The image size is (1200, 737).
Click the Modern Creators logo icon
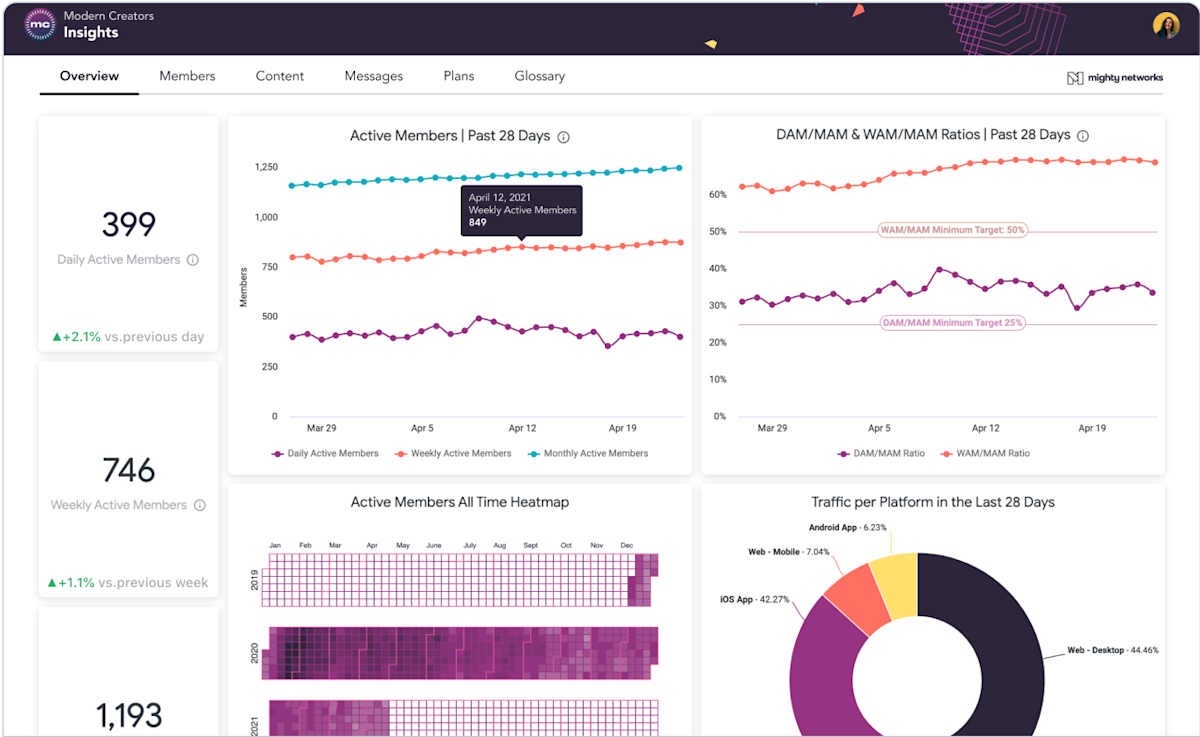coord(40,25)
